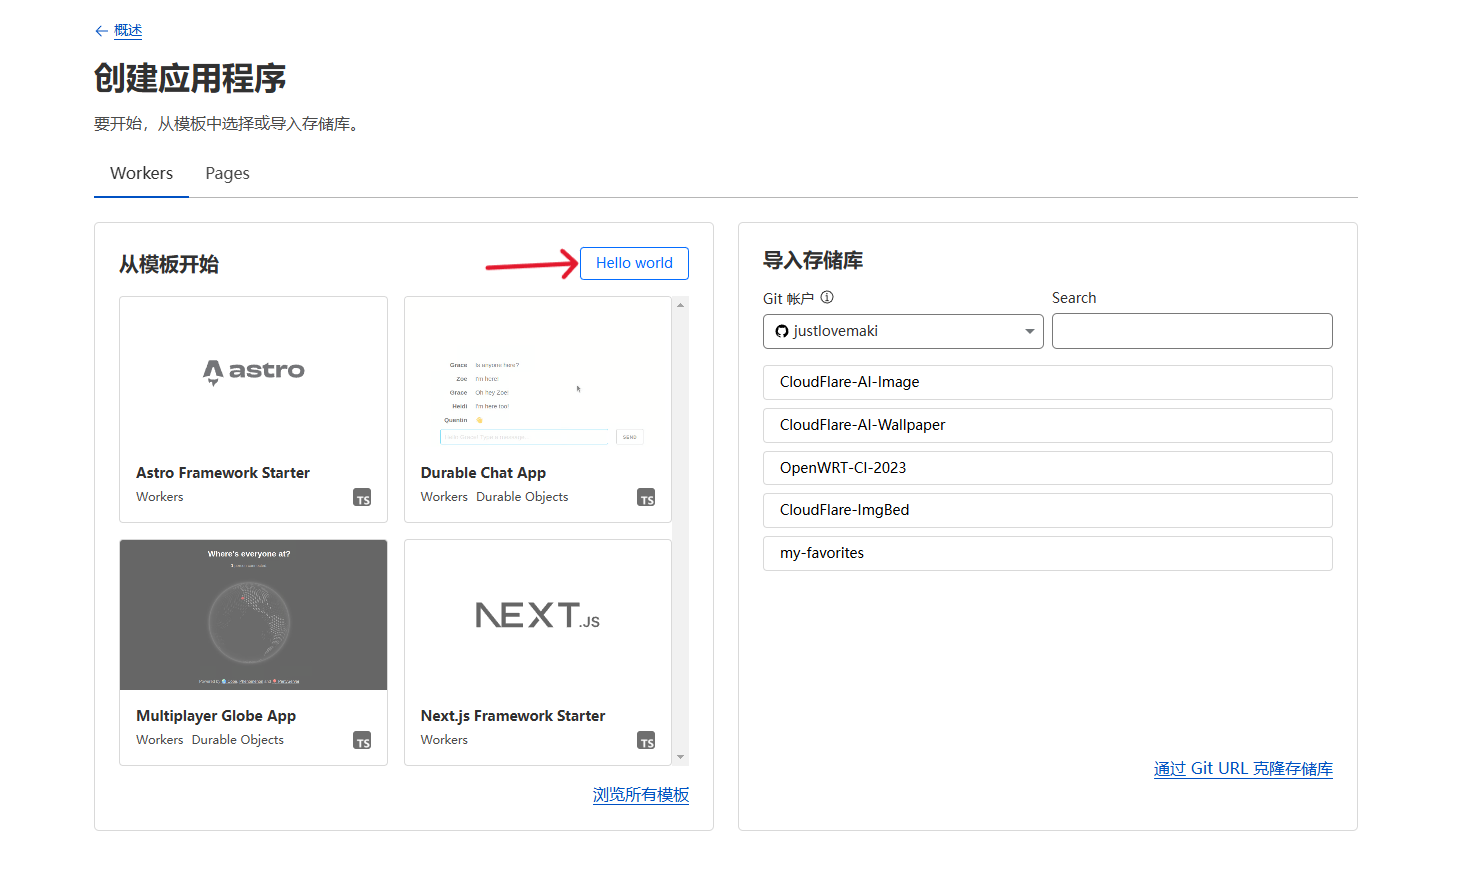This screenshot has height=879, width=1484.
Task: Select the Next.js logo thumbnail
Action: pos(538,615)
